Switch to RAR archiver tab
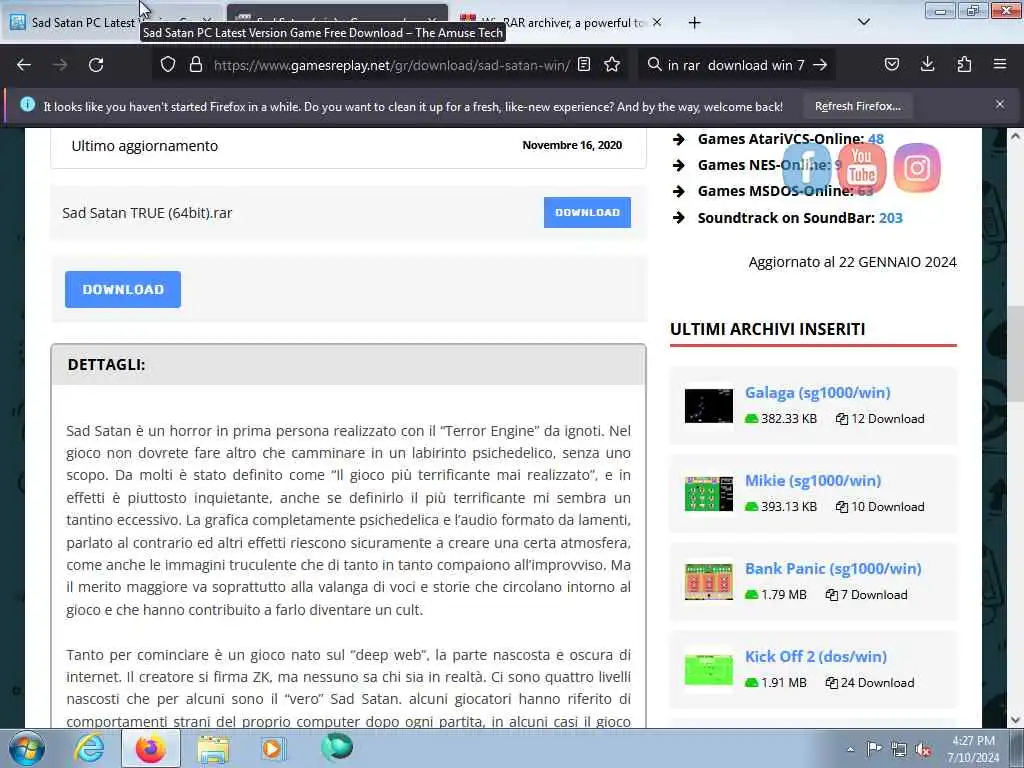Screen dimensions: 1024x768 click(x=562, y=23)
